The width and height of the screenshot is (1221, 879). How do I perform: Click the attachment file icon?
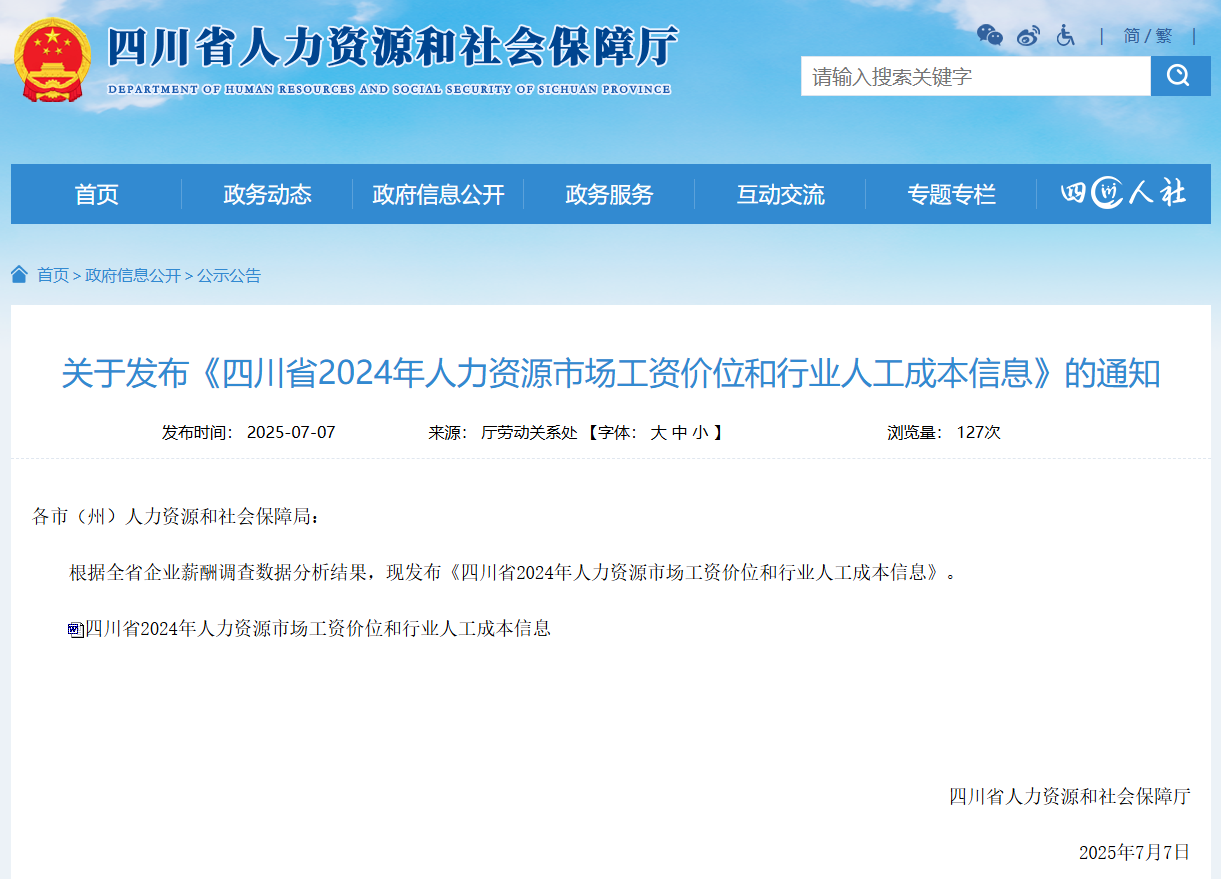(x=75, y=629)
